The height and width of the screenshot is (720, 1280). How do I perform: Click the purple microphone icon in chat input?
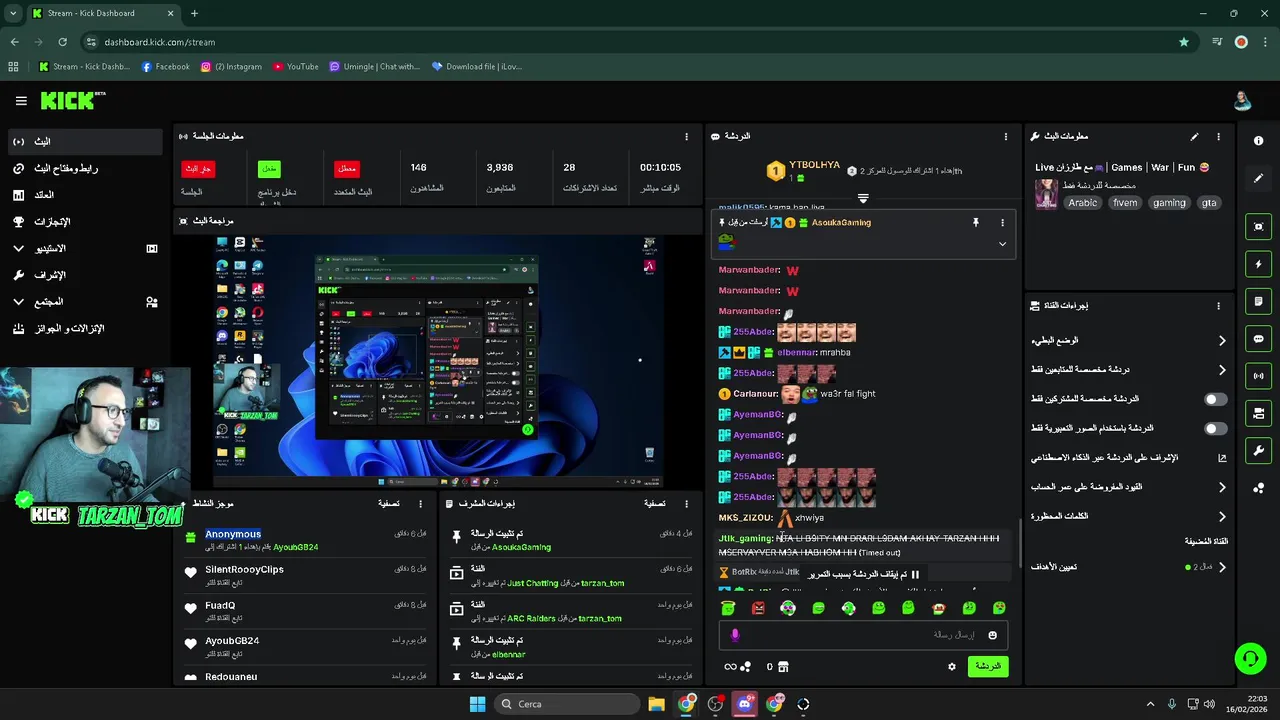pos(734,635)
